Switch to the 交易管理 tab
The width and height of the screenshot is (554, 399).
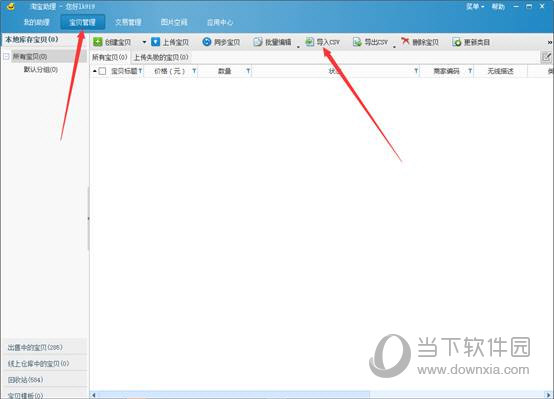(x=128, y=22)
